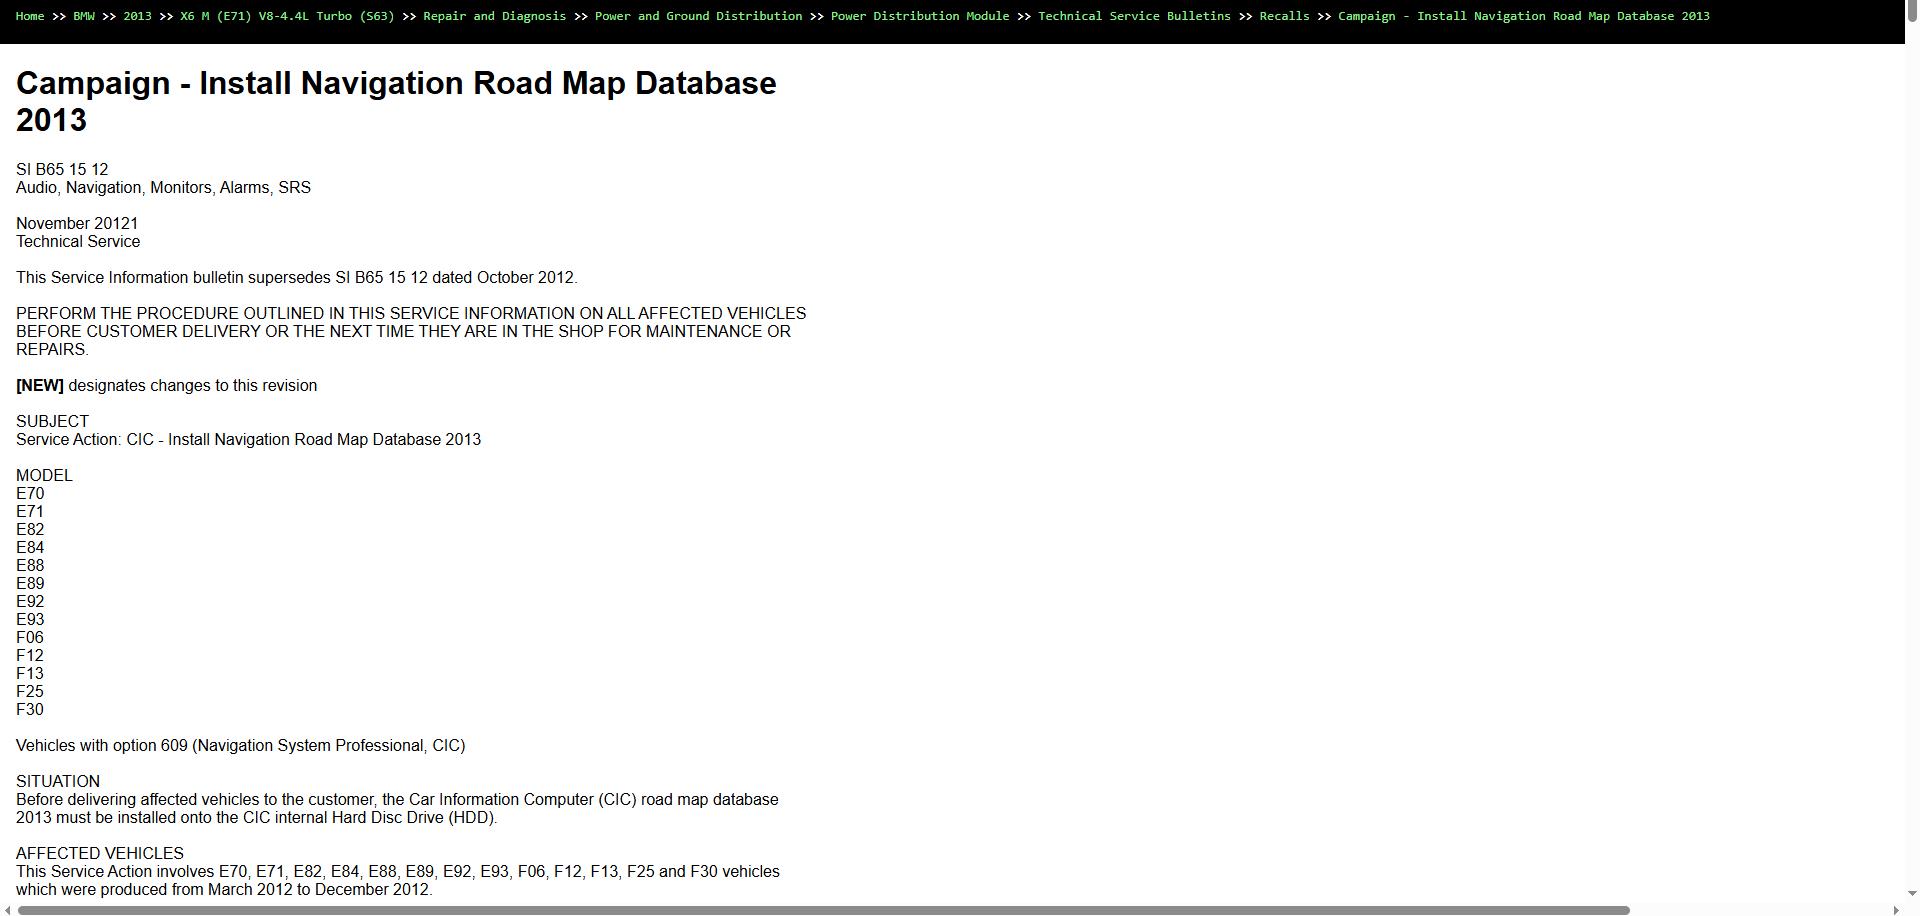Click model E89 in the list
The image size is (1920, 916).
point(30,584)
